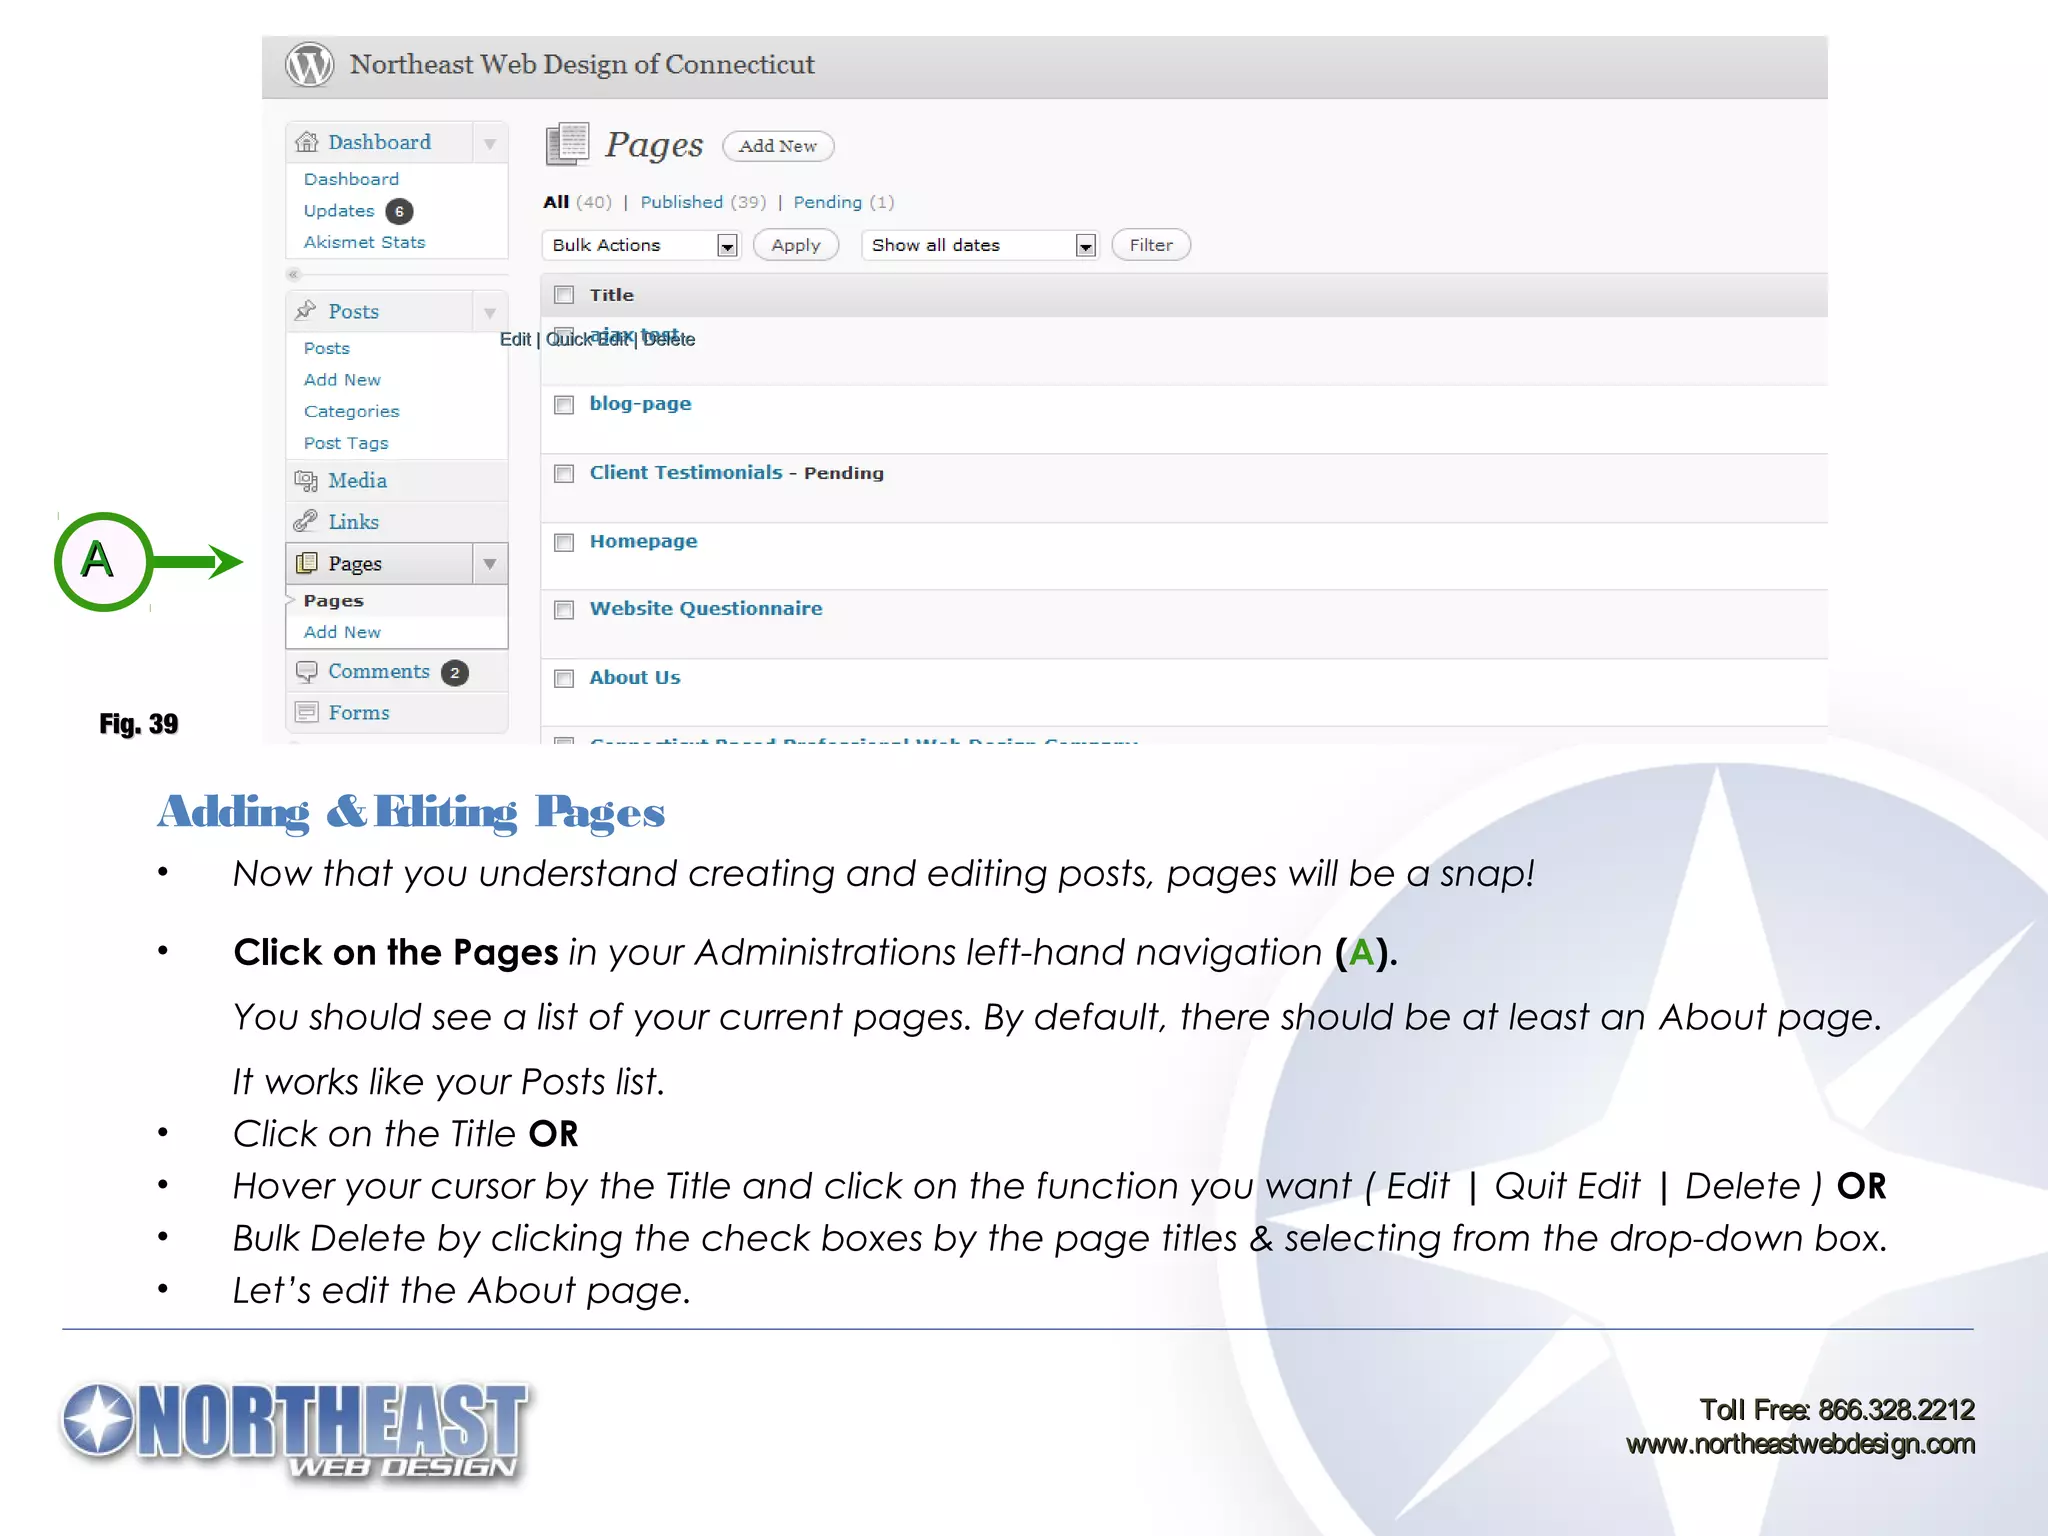This screenshot has height=1536, width=2048.
Task: Click the Comments speech bubble icon
Action: (x=306, y=671)
